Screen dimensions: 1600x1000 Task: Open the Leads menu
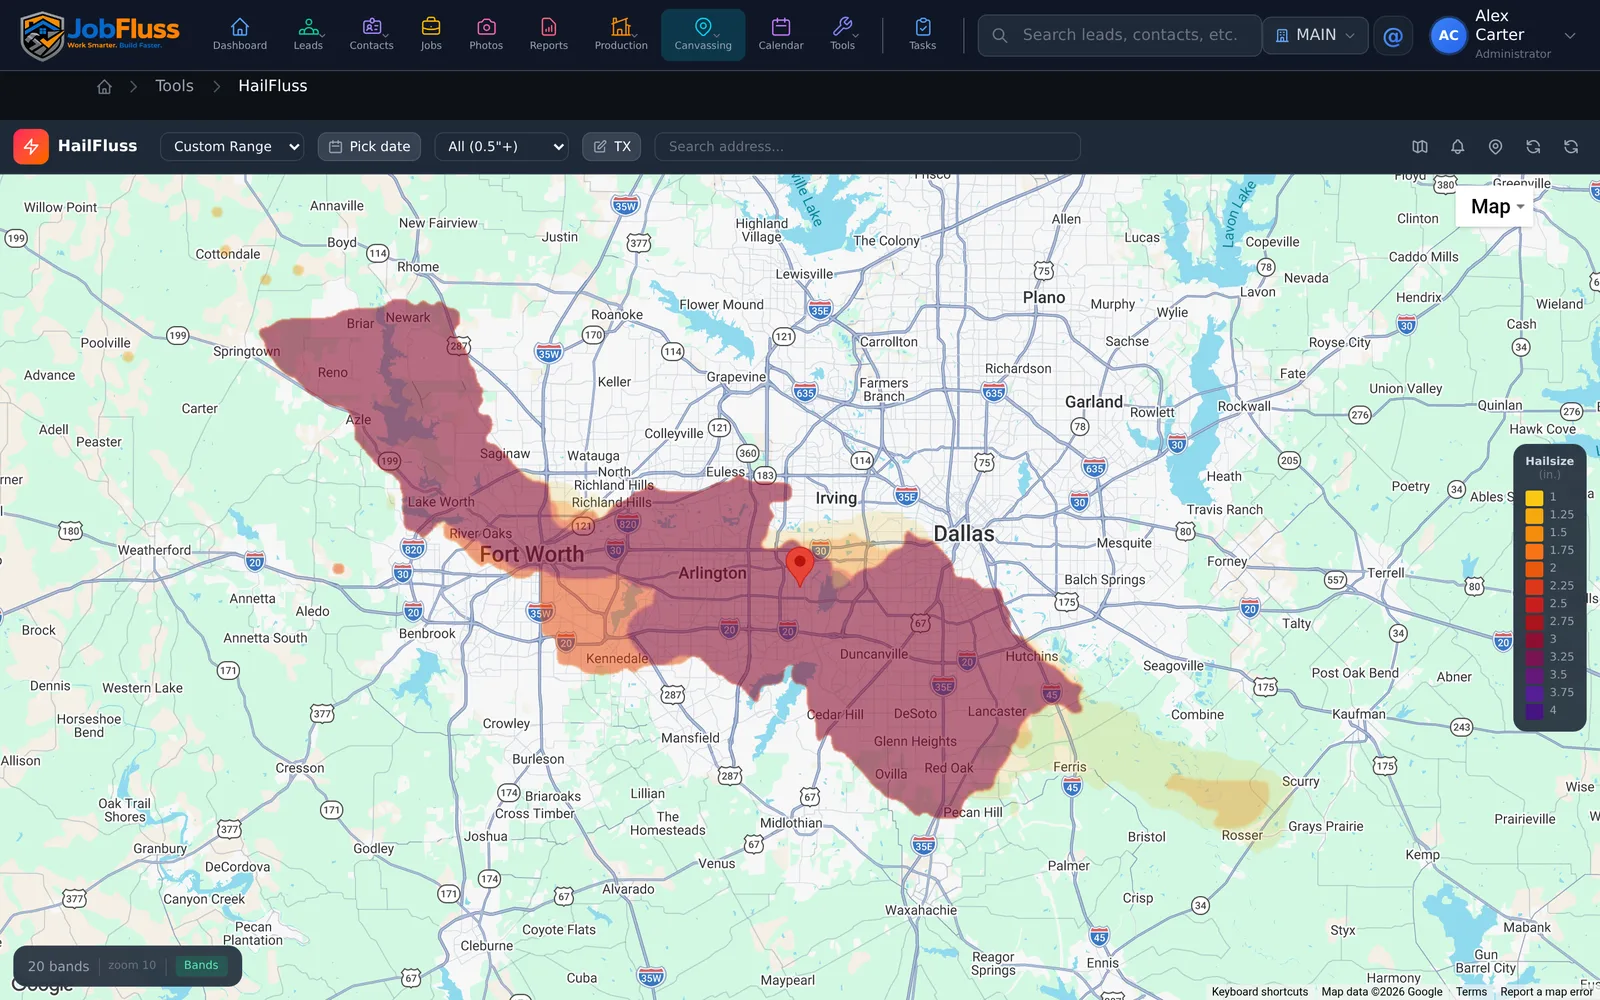[308, 34]
